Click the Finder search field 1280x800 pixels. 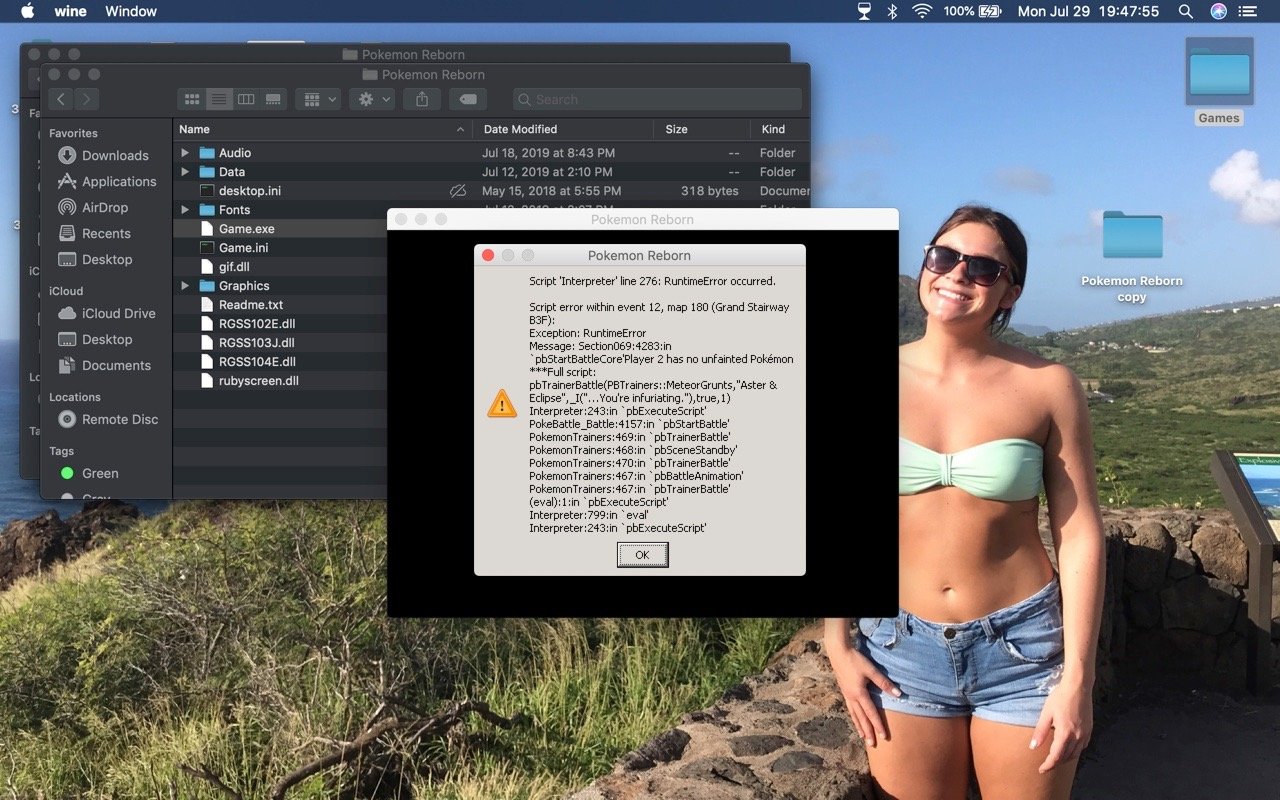pyautogui.click(x=657, y=99)
